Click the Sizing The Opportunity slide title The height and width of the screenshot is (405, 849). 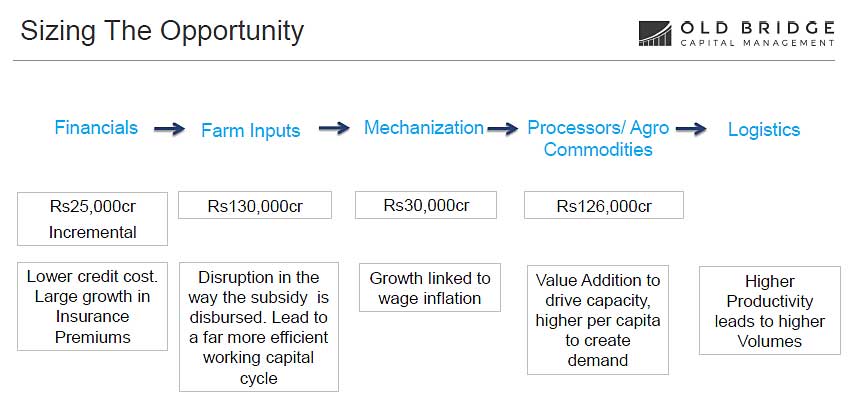pos(162,31)
